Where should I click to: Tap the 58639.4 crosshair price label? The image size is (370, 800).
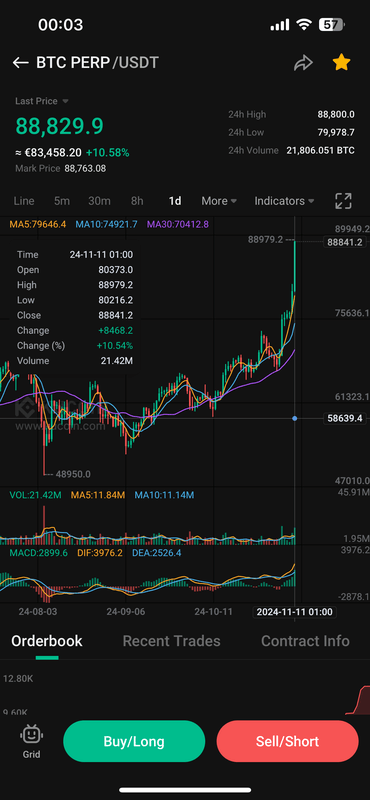click(345, 418)
